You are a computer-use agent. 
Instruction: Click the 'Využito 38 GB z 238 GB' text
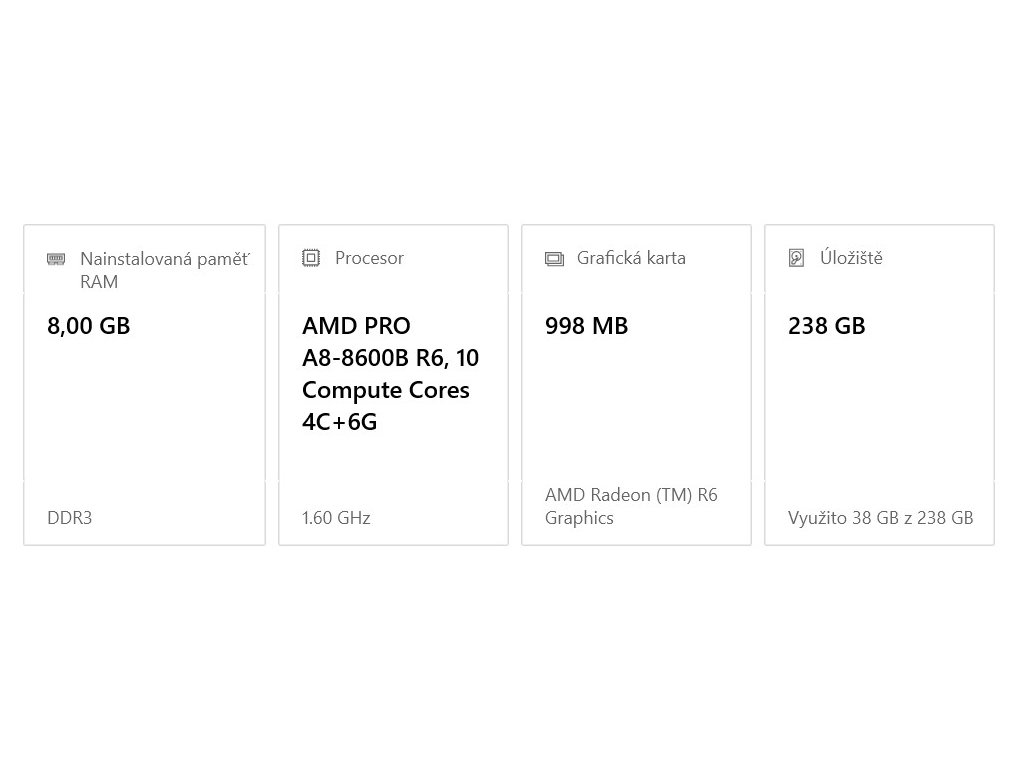coord(880,518)
